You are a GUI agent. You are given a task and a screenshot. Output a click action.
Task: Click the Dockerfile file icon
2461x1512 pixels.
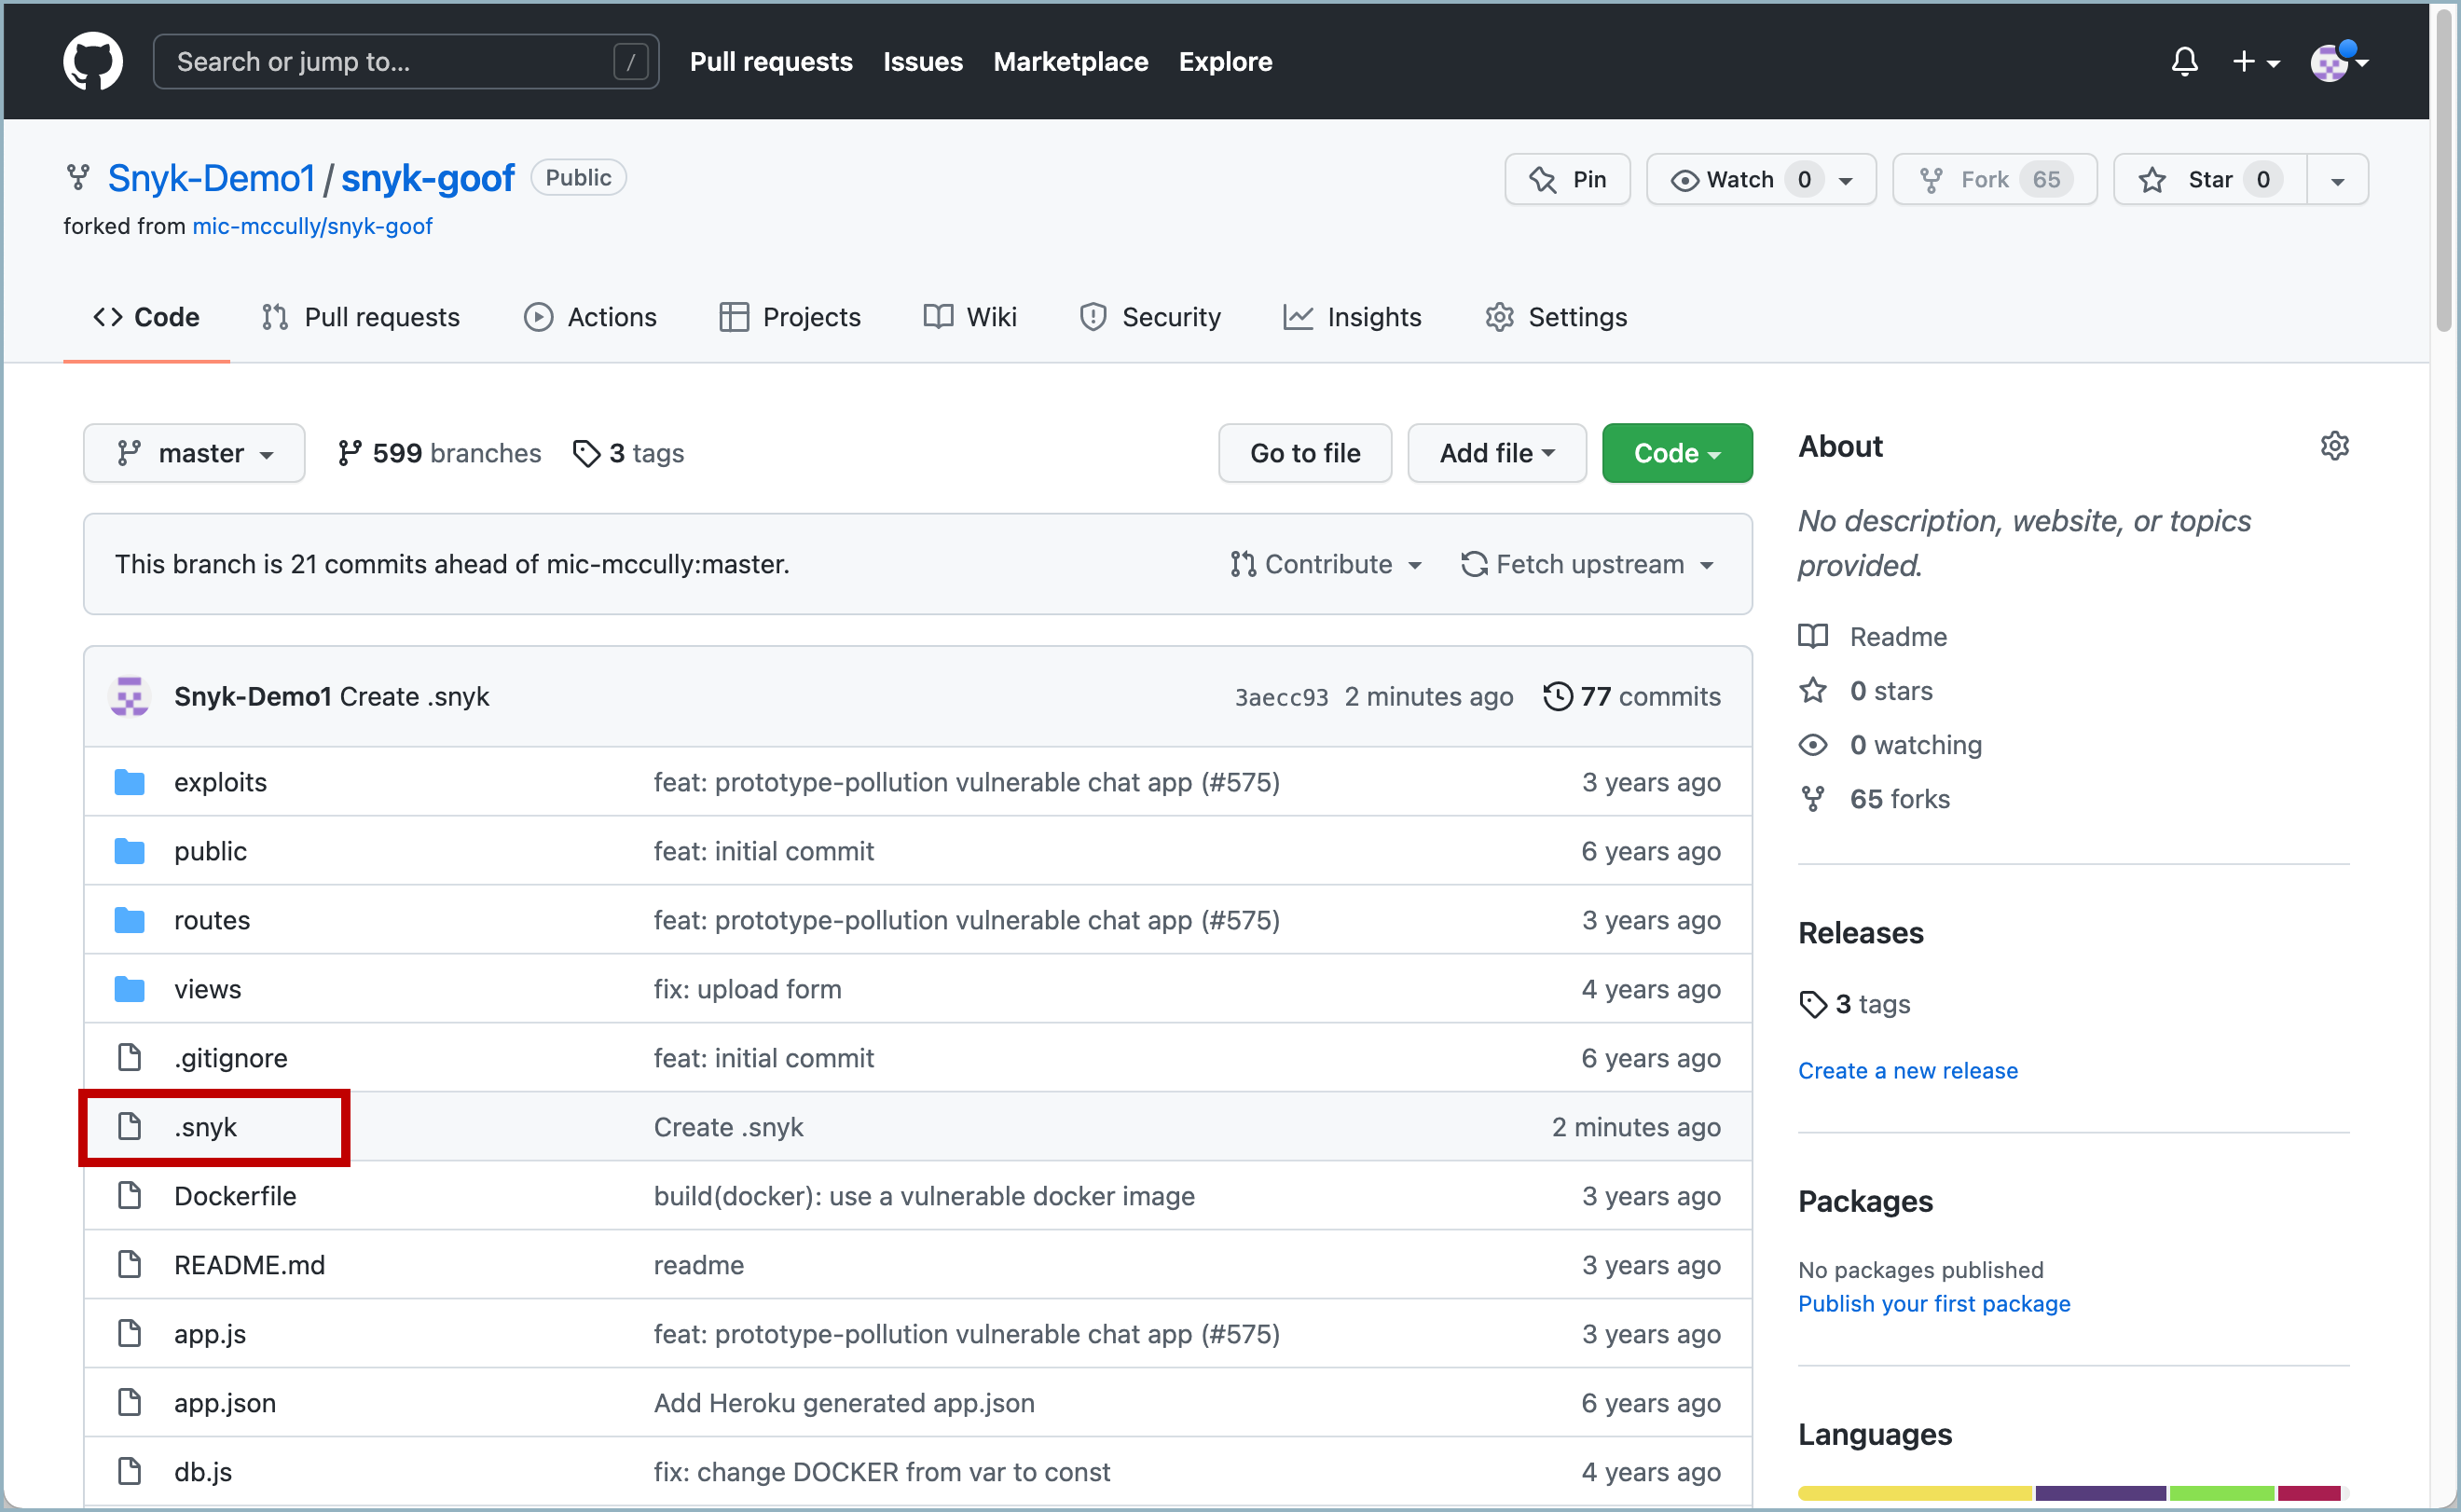click(x=129, y=1196)
